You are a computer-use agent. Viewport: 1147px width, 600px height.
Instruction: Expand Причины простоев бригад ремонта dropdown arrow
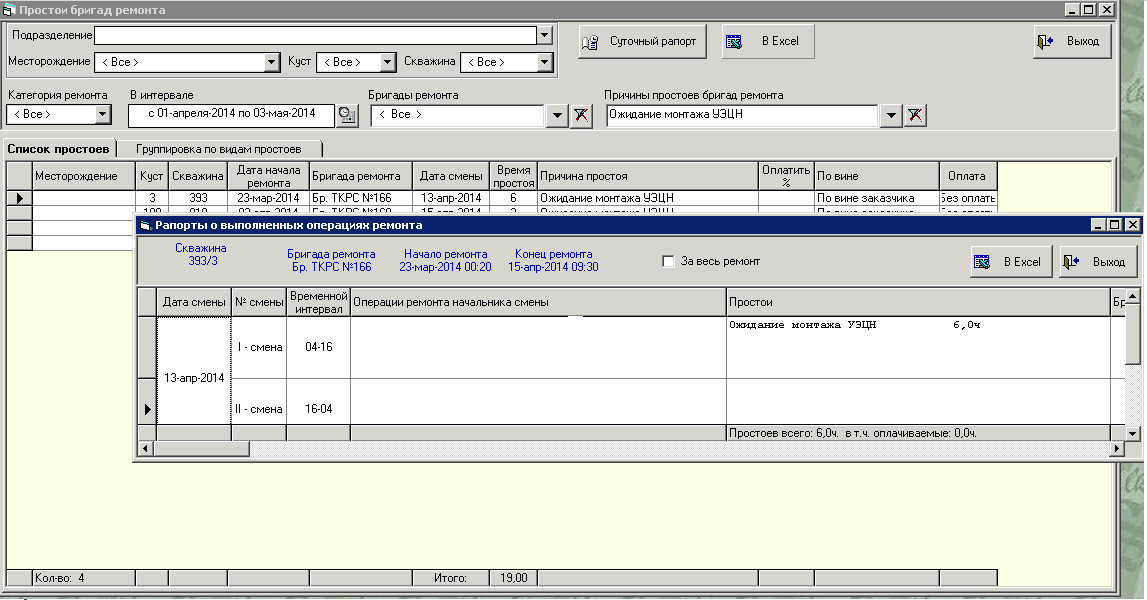tap(890, 115)
